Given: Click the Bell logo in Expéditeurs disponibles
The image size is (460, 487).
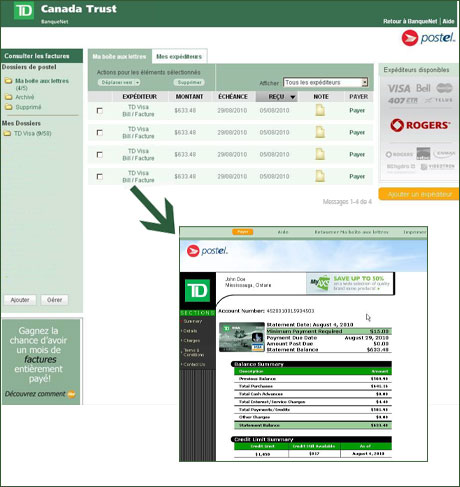Looking at the screenshot, I should (x=423, y=88).
